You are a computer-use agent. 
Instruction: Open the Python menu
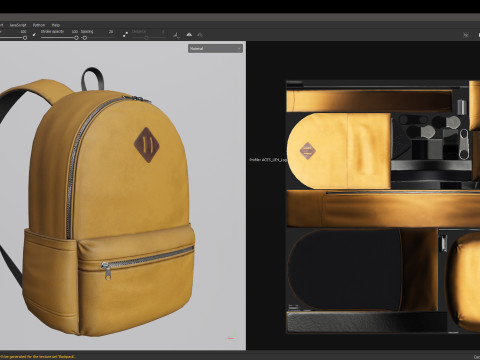point(39,25)
